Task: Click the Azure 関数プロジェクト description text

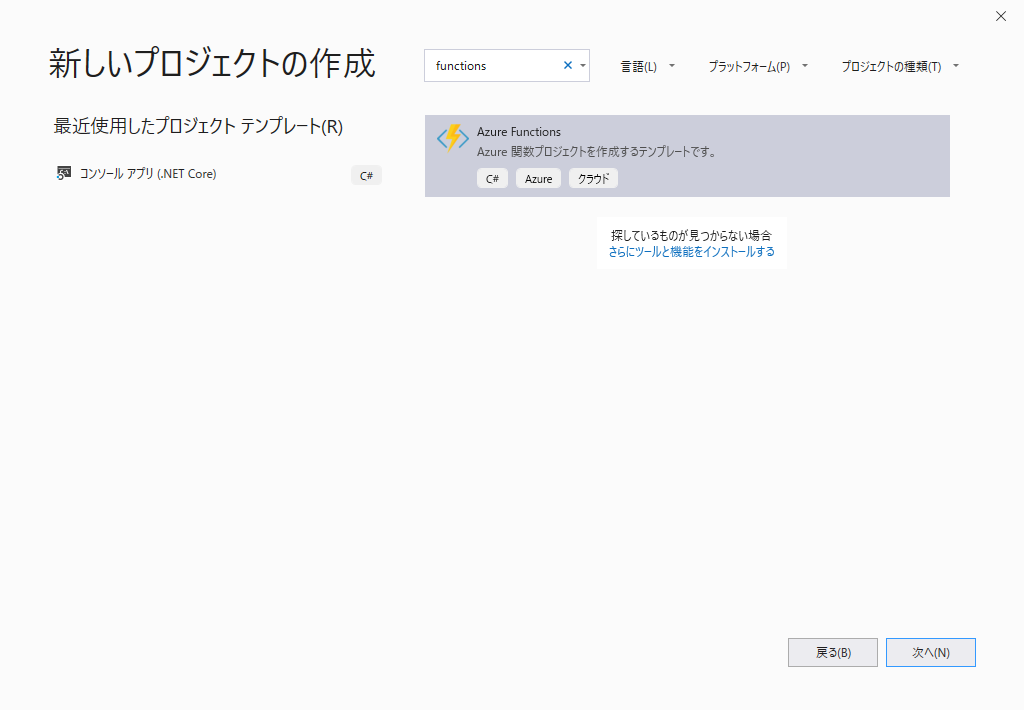Action: click(x=597, y=152)
